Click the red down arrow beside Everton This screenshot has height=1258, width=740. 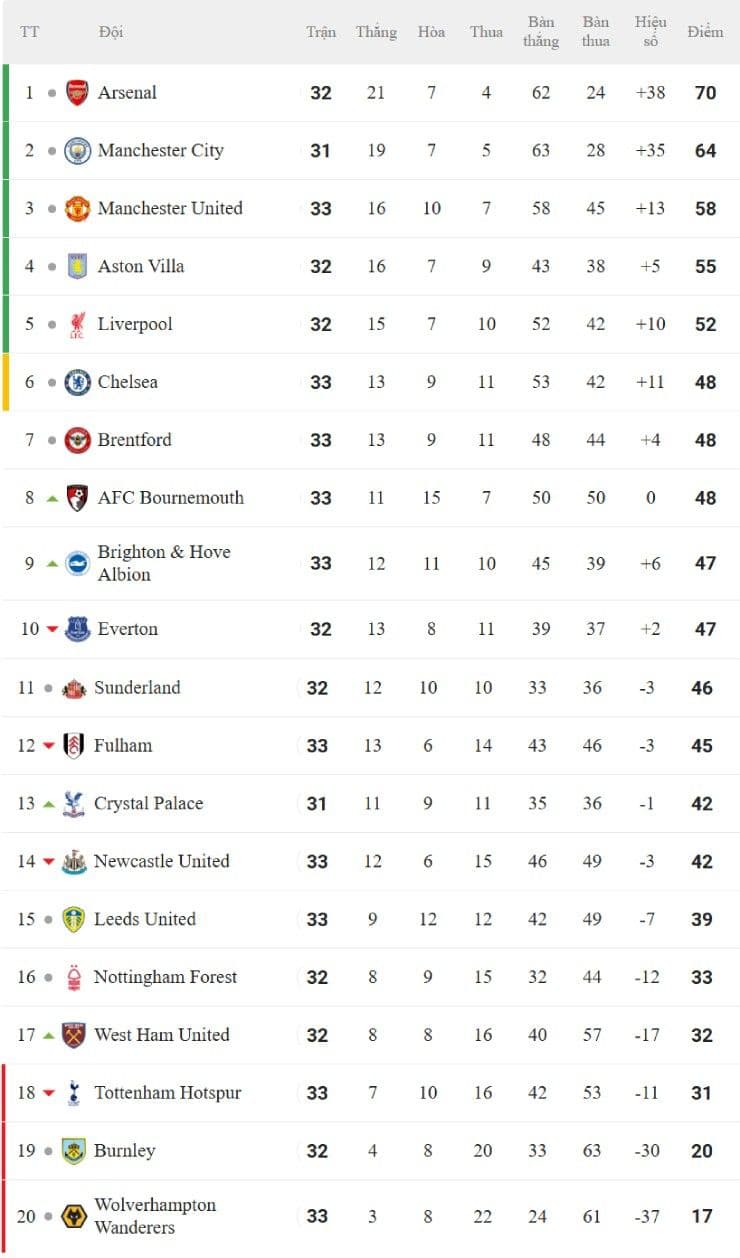[52, 629]
